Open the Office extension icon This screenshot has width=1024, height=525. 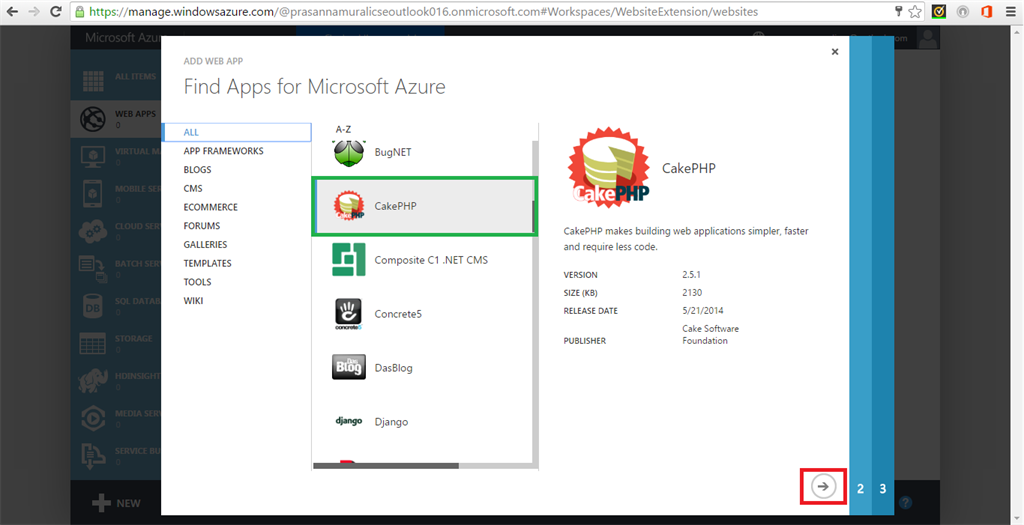coord(986,11)
